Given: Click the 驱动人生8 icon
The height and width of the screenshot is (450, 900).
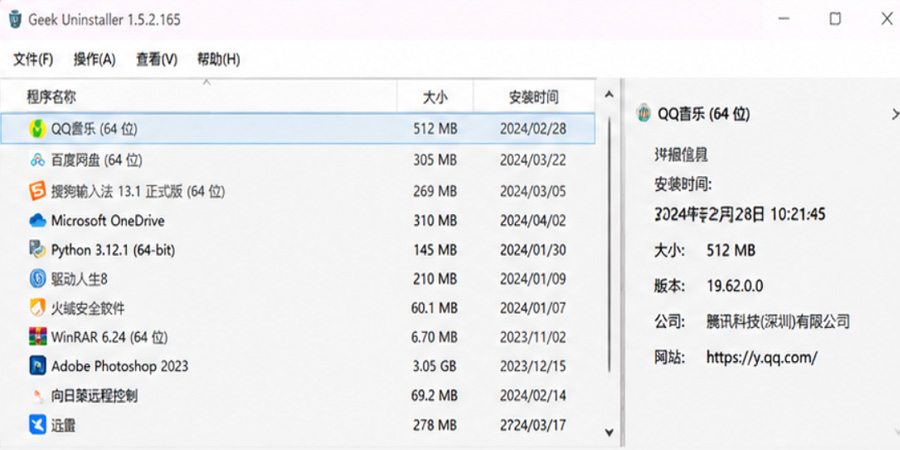Looking at the screenshot, I should tap(37, 279).
